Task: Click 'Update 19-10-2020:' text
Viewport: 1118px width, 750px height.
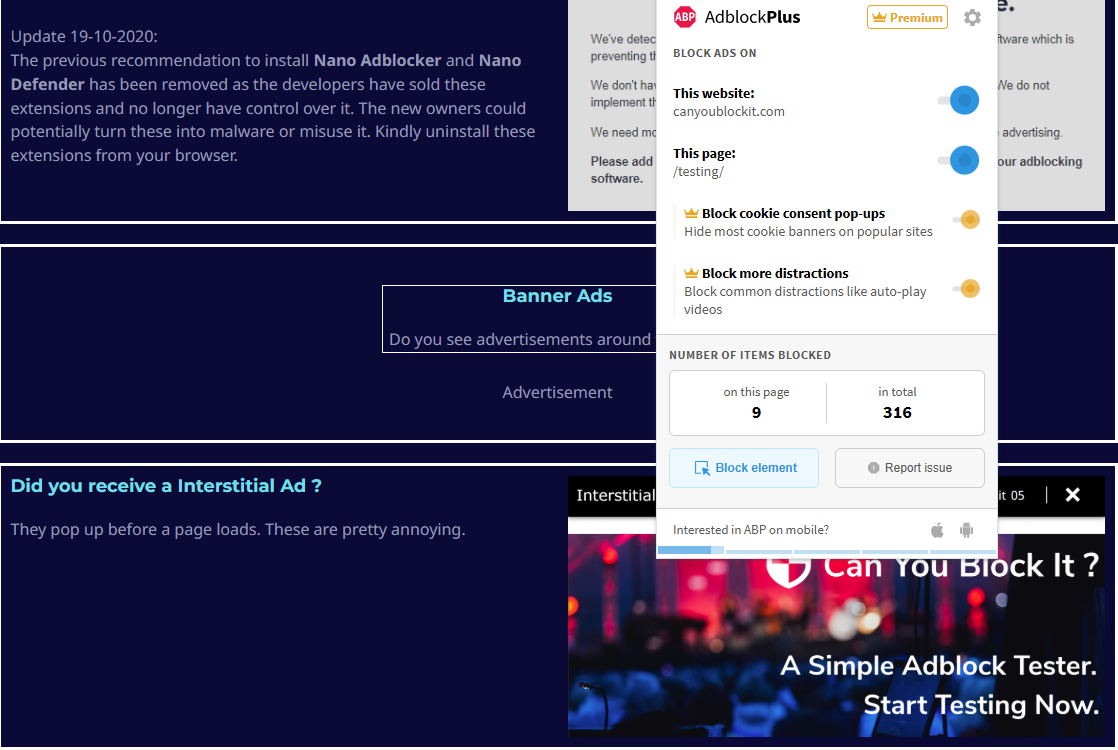Action: (84, 36)
